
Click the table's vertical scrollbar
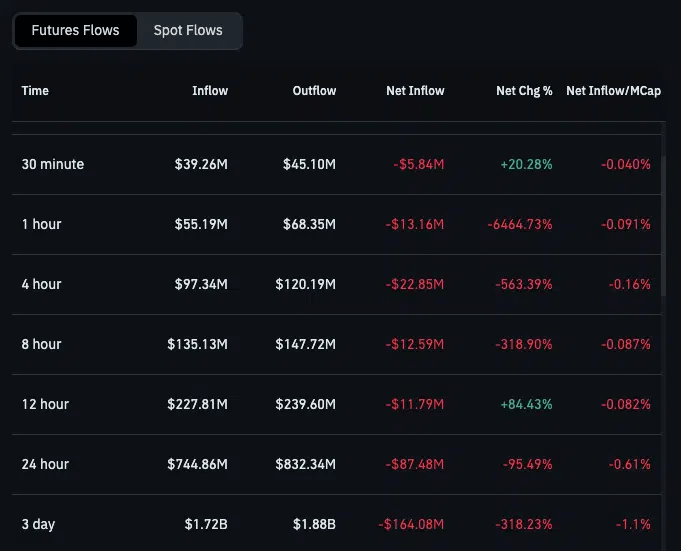(x=664, y=220)
